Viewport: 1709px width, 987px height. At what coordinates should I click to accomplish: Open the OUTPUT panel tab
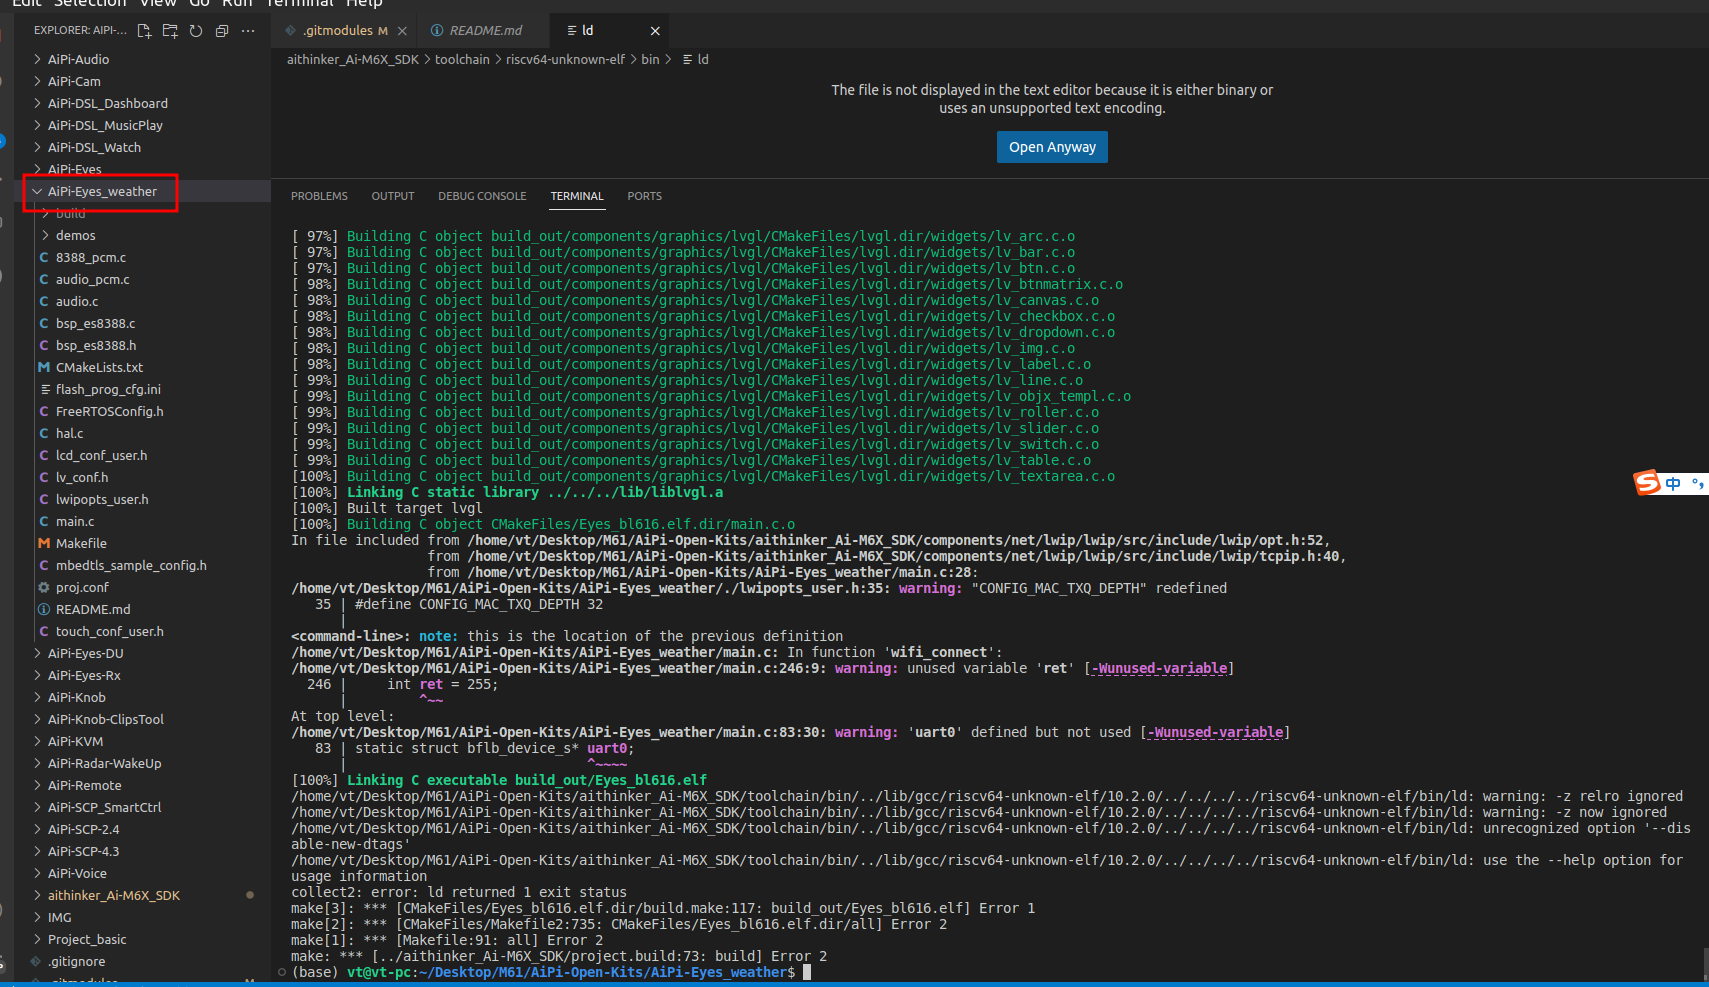coord(393,196)
